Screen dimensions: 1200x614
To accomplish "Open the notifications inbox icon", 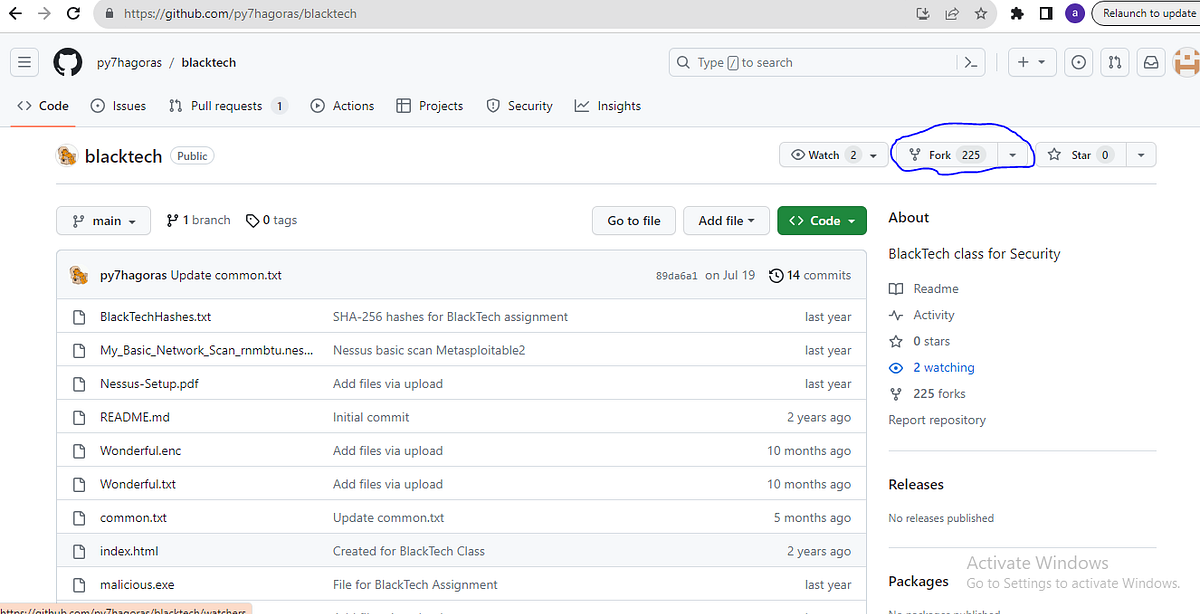I will [x=1150, y=62].
